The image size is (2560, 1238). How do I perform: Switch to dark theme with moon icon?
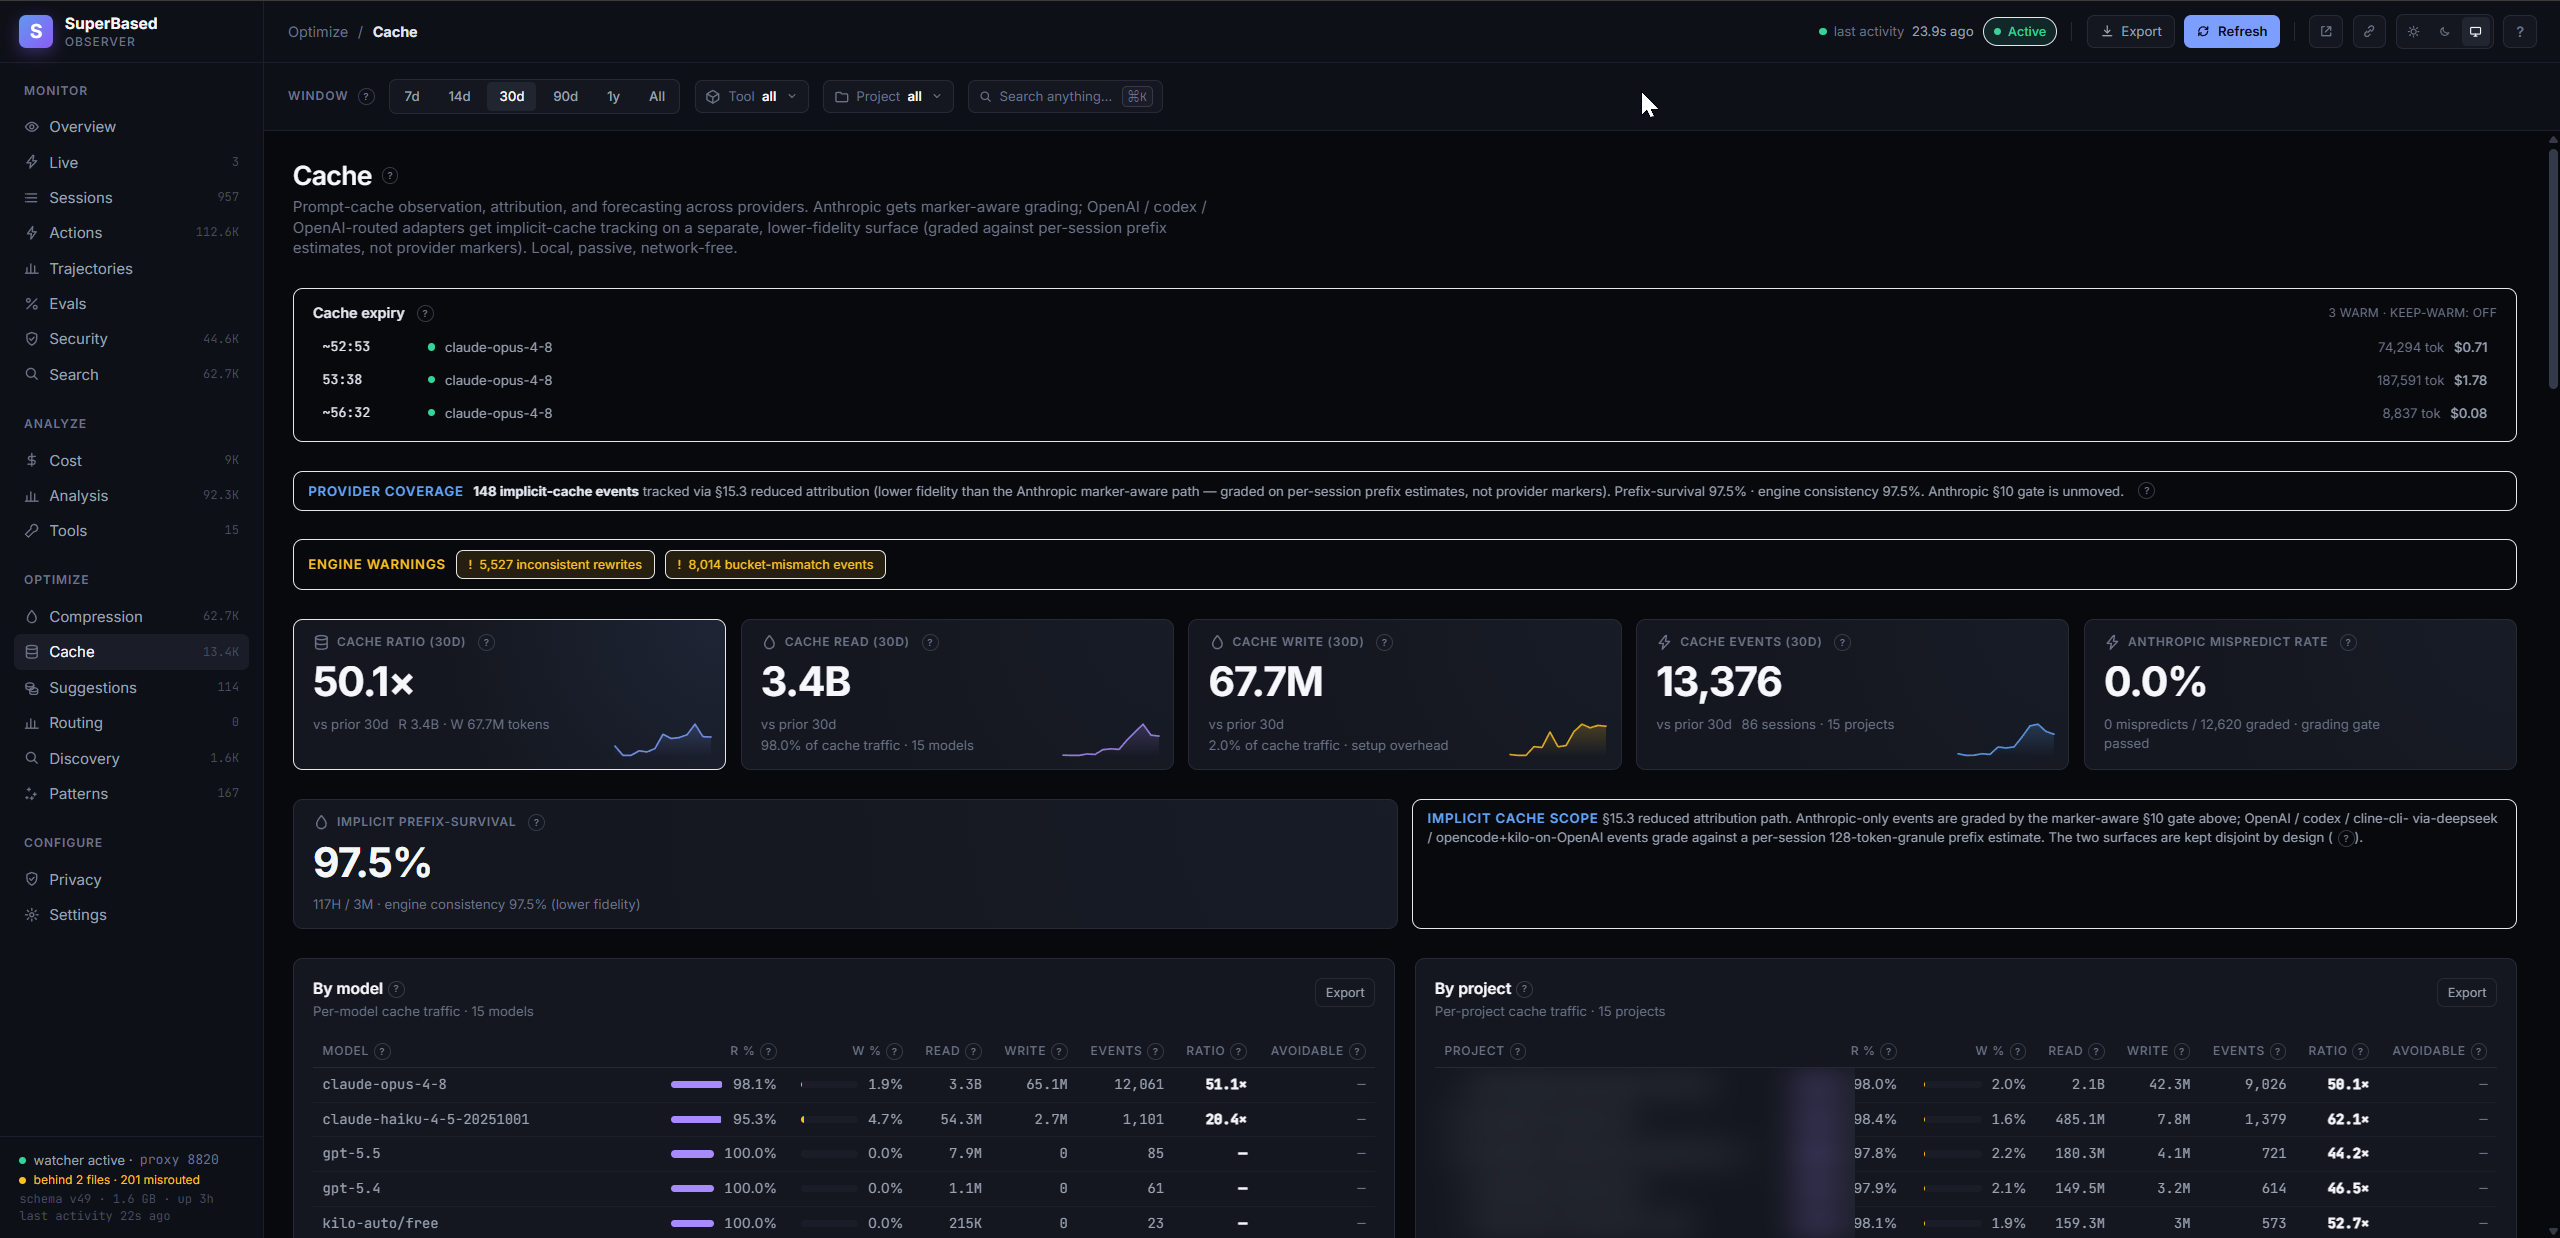coord(2445,32)
